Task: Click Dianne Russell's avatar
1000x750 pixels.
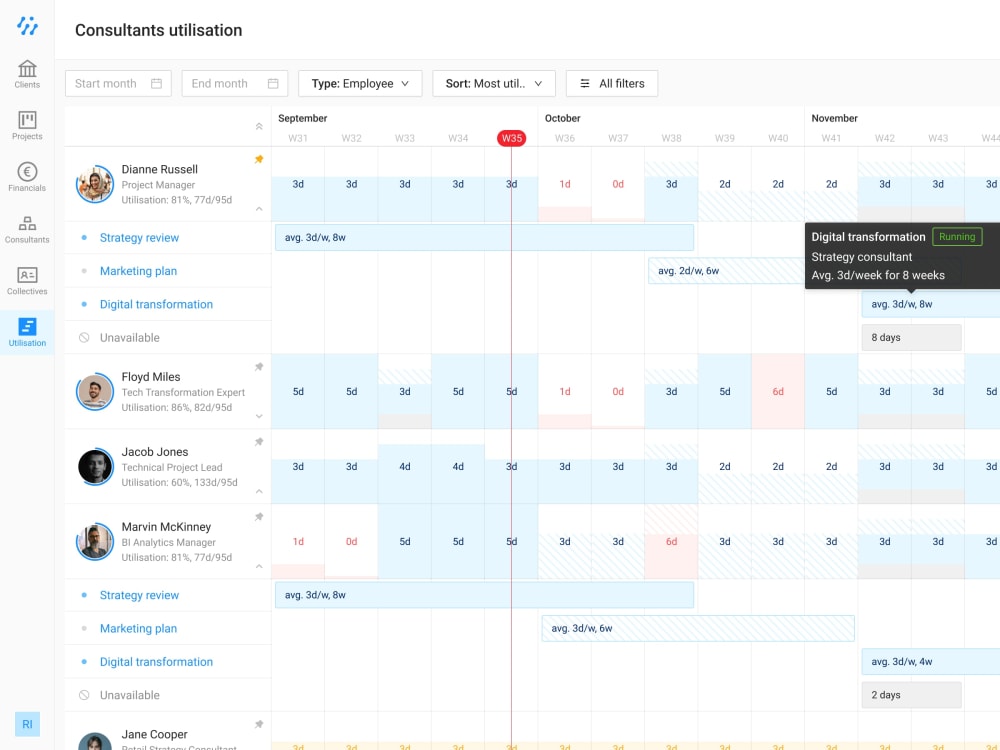Action: 95,184
